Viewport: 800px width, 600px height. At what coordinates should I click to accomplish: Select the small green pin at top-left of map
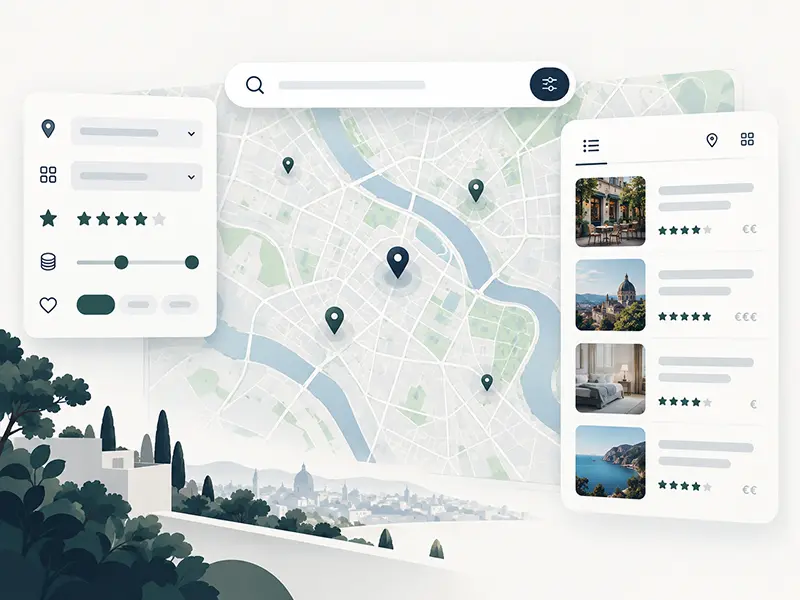point(288,165)
